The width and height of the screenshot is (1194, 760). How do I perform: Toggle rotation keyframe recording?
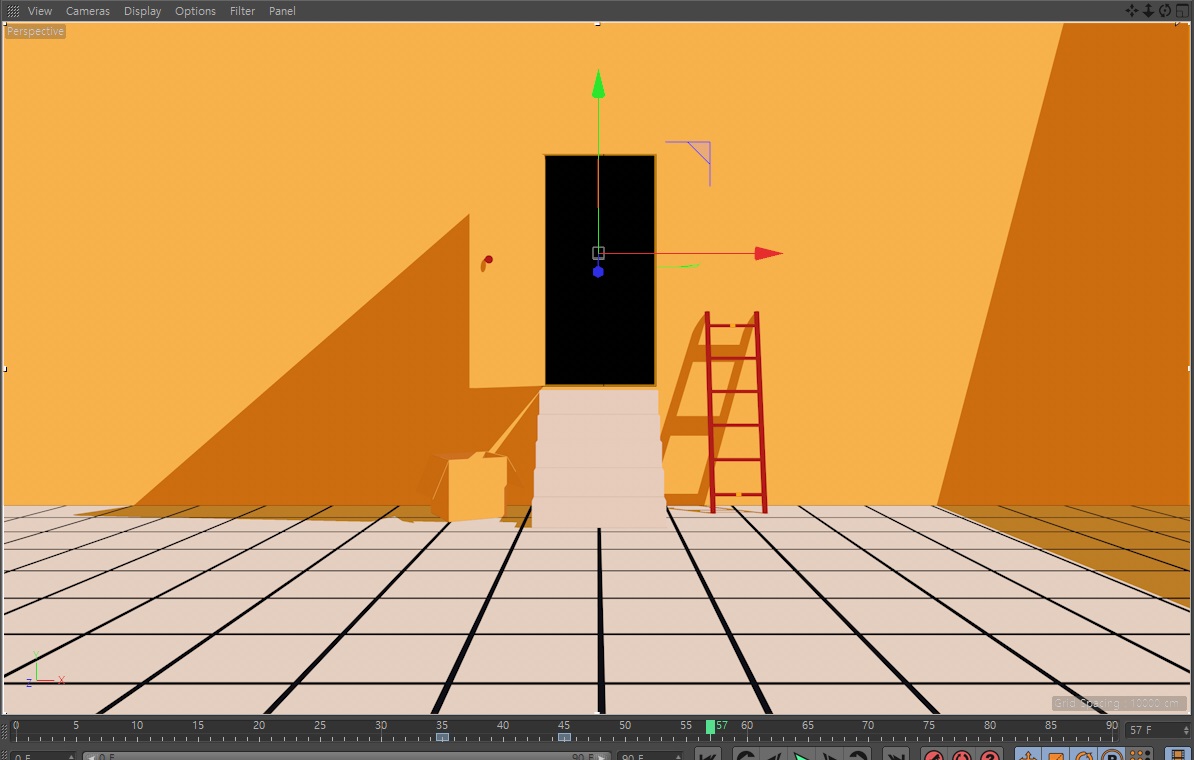[1083, 756]
